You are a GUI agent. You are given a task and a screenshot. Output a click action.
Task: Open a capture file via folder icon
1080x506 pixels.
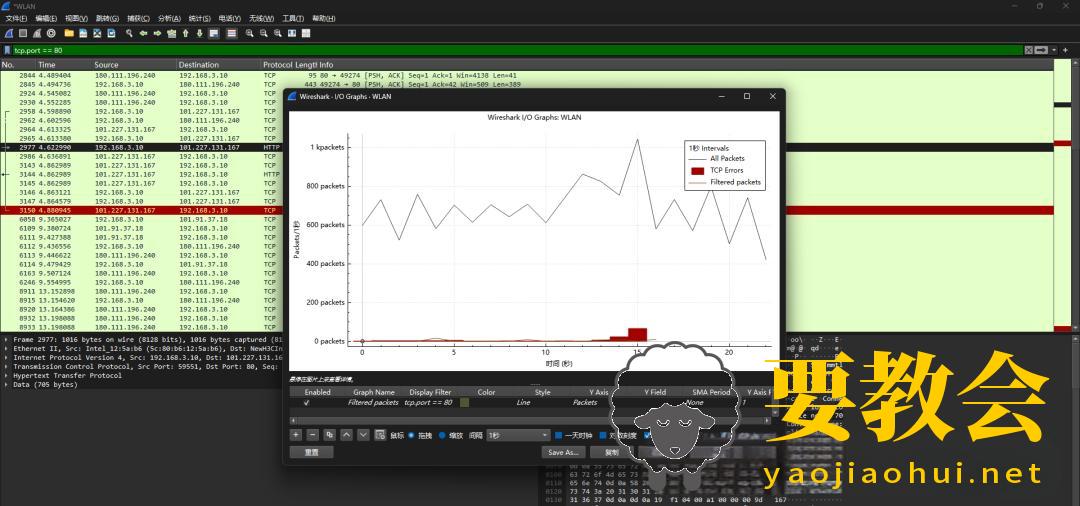coord(69,33)
